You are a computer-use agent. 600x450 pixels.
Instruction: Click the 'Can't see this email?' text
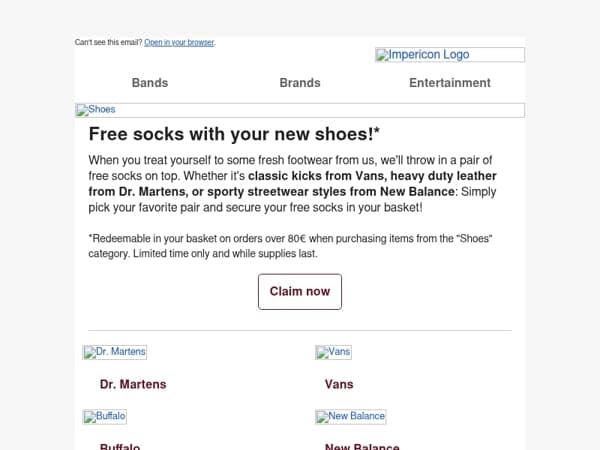tap(108, 42)
